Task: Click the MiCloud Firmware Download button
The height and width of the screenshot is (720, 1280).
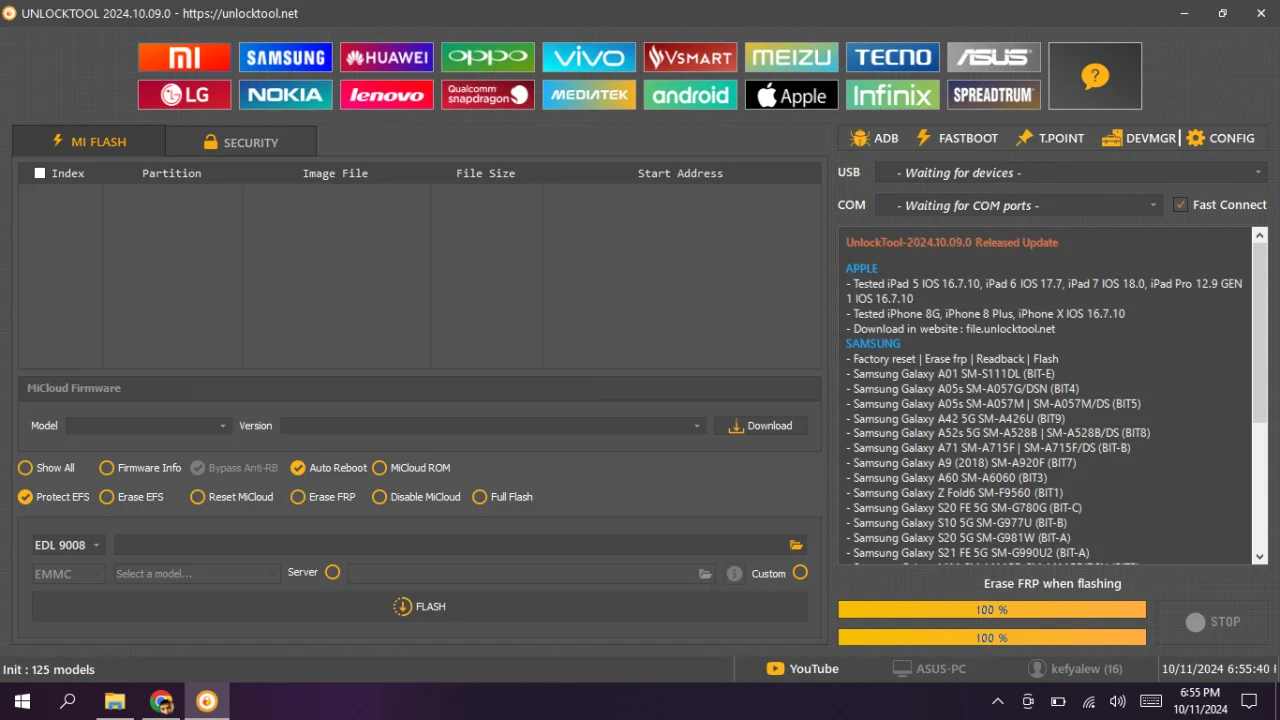Action: pyautogui.click(x=761, y=426)
